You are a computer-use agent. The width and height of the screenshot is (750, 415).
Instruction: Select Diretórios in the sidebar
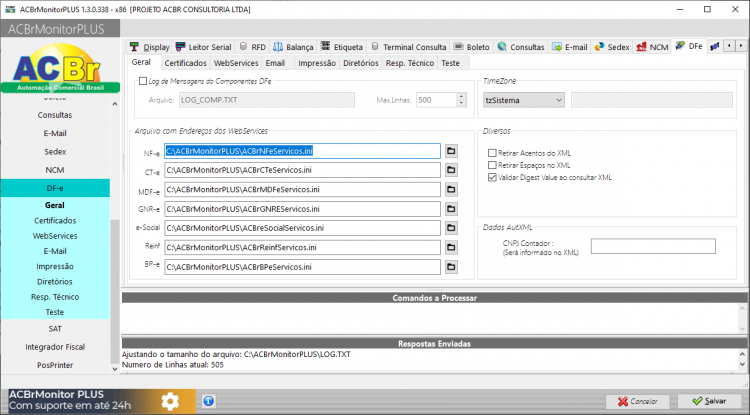[55, 282]
